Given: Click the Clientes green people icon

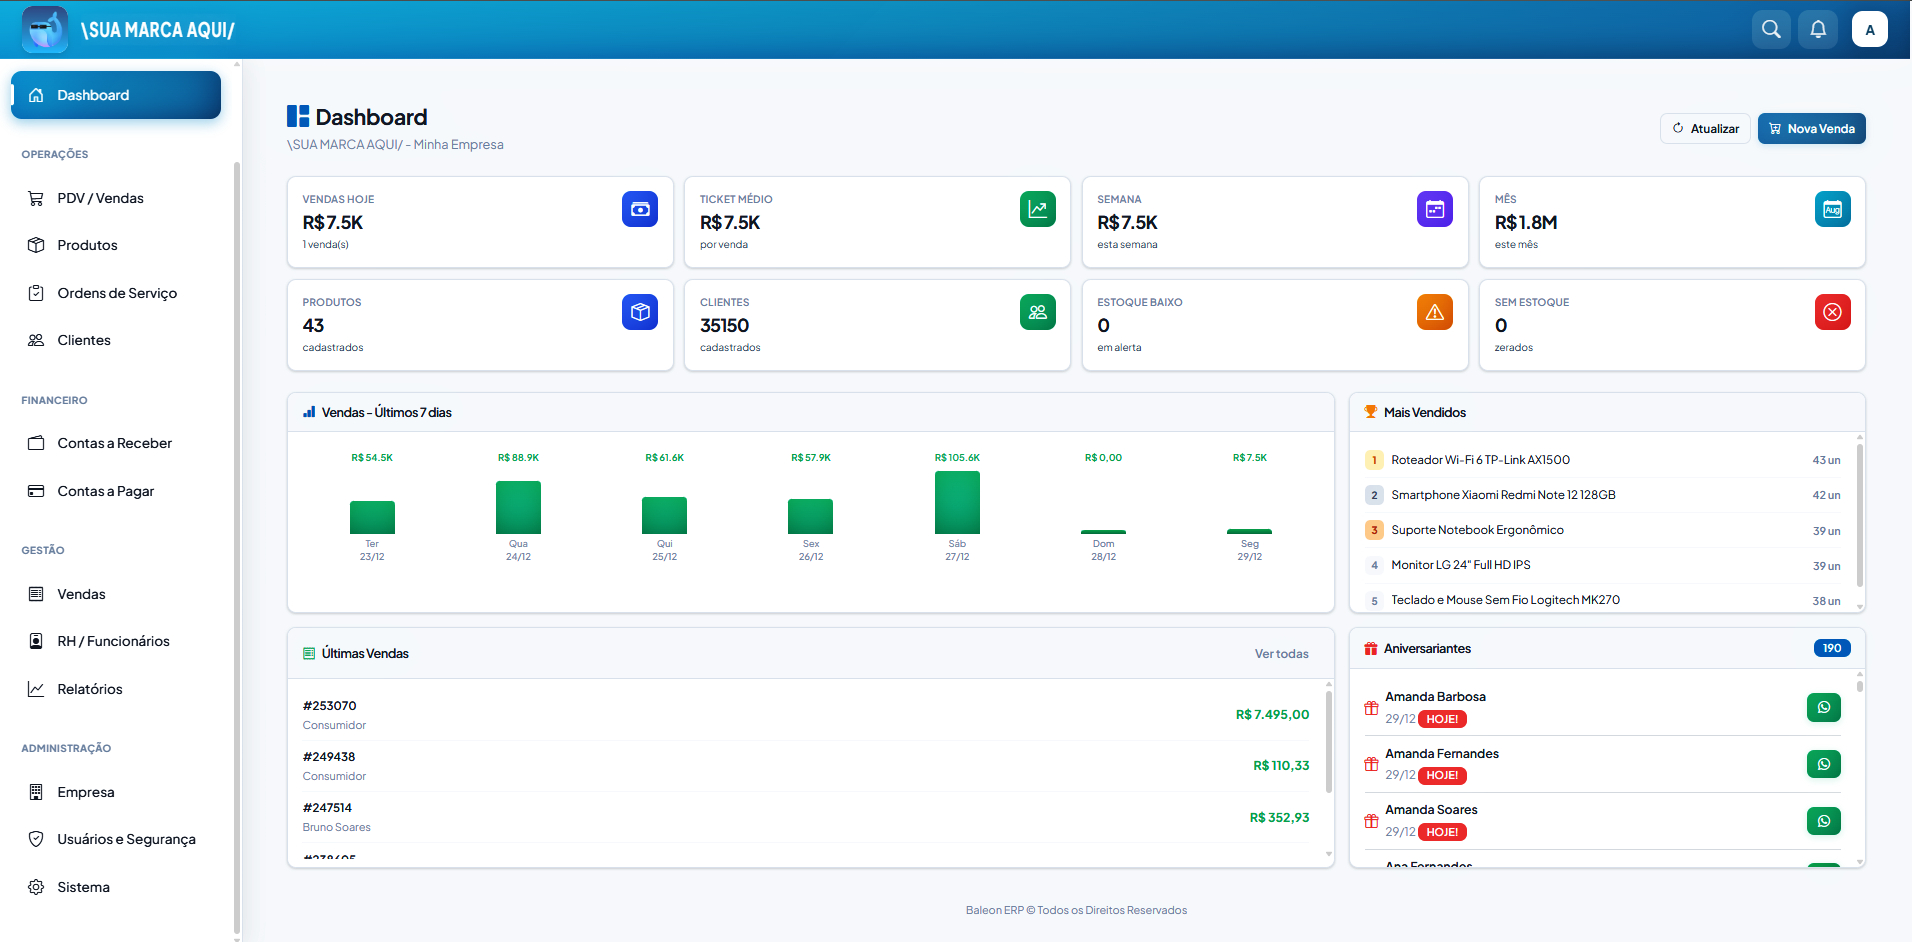Looking at the screenshot, I should [x=1037, y=312].
